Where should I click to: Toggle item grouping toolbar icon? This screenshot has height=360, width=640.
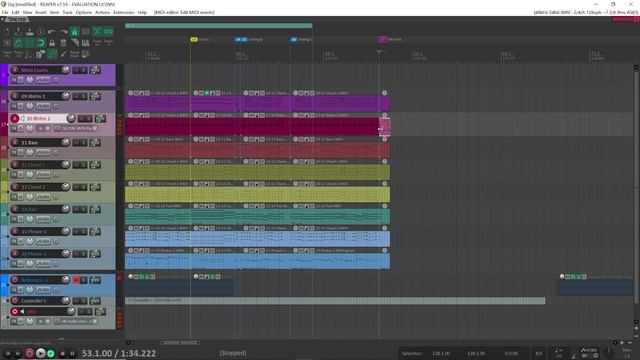pyautogui.click(x=108, y=31)
